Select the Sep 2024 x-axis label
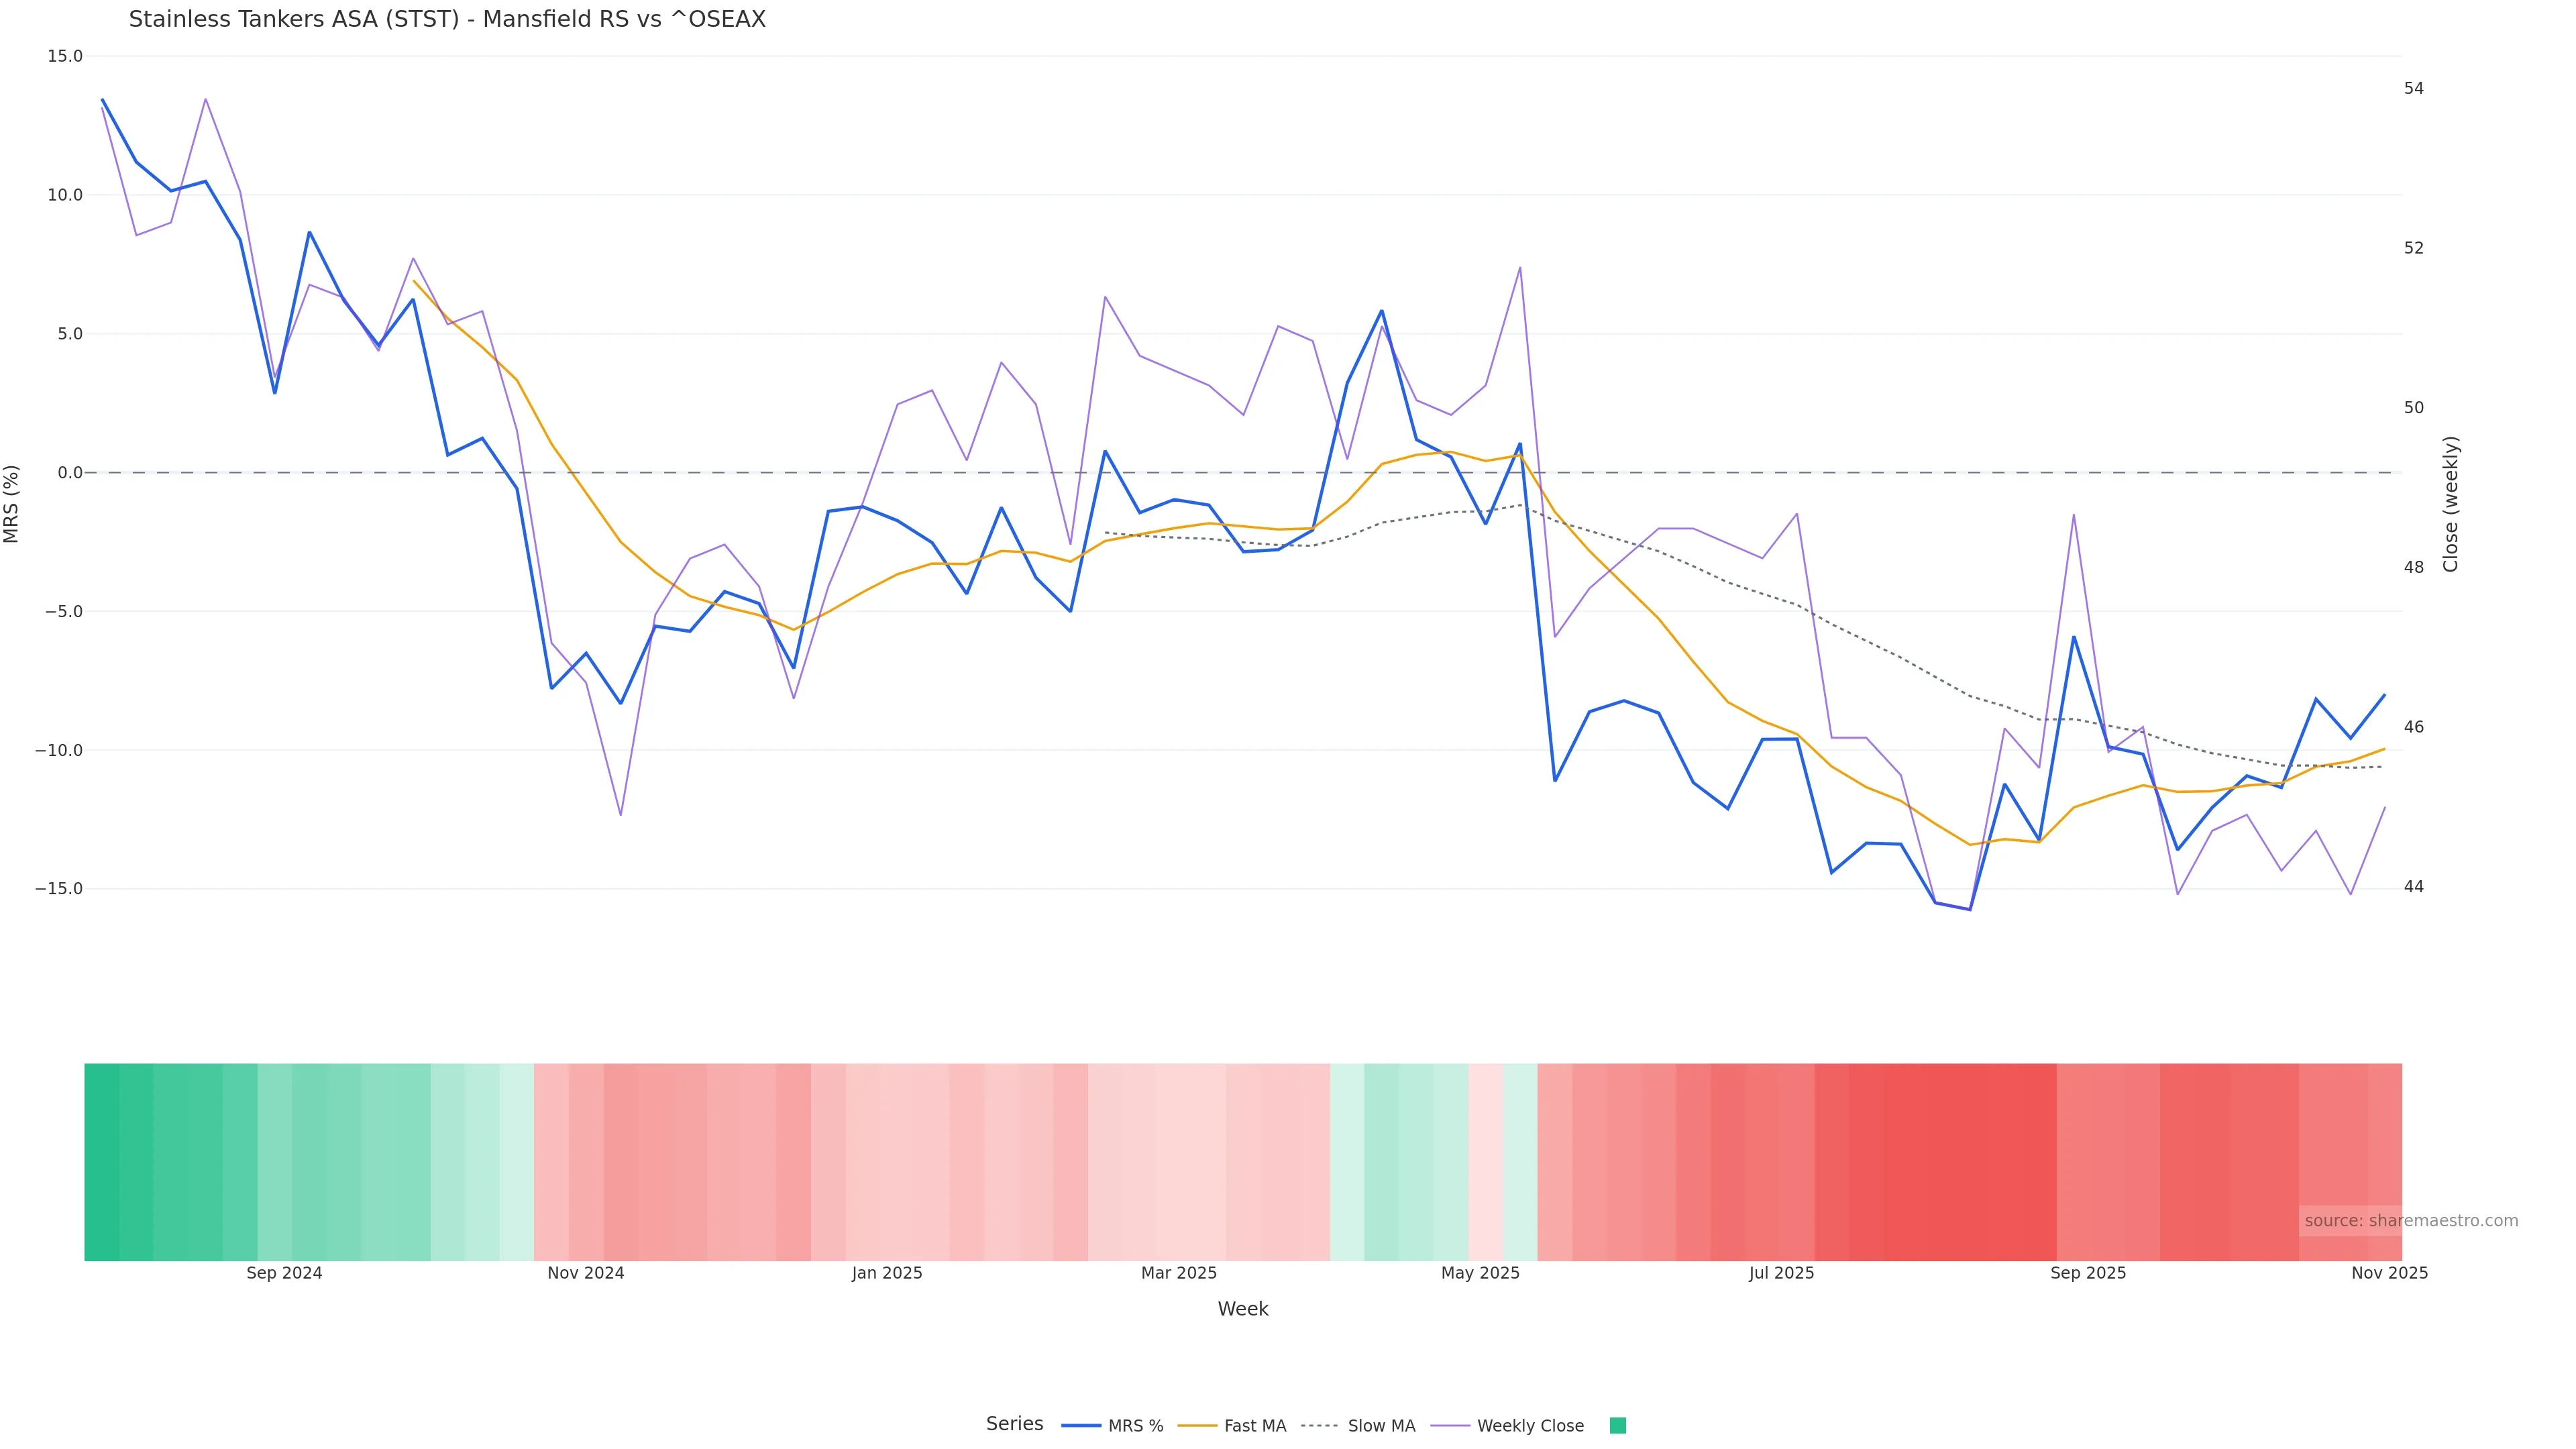The width and height of the screenshot is (2576, 1449). coord(284,1273)
